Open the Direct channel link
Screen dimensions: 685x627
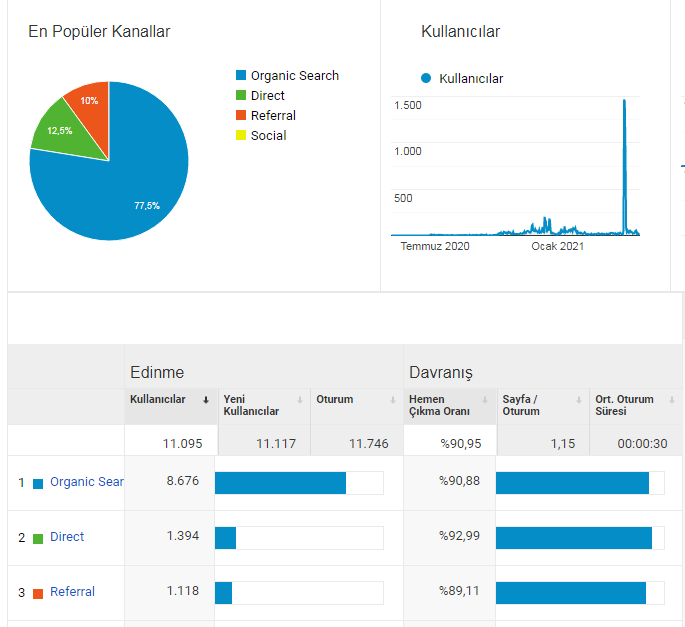tap(67, 537)
